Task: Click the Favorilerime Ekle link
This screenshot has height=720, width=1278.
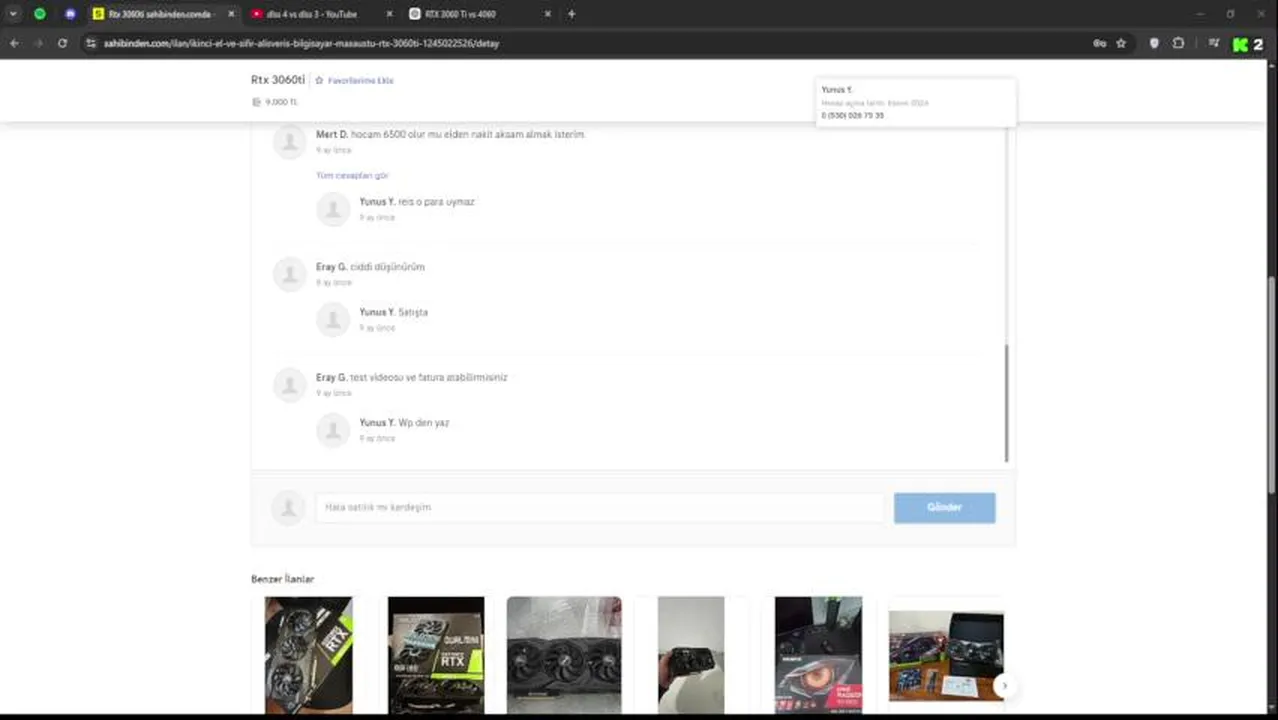Action: tap(360, 80)
